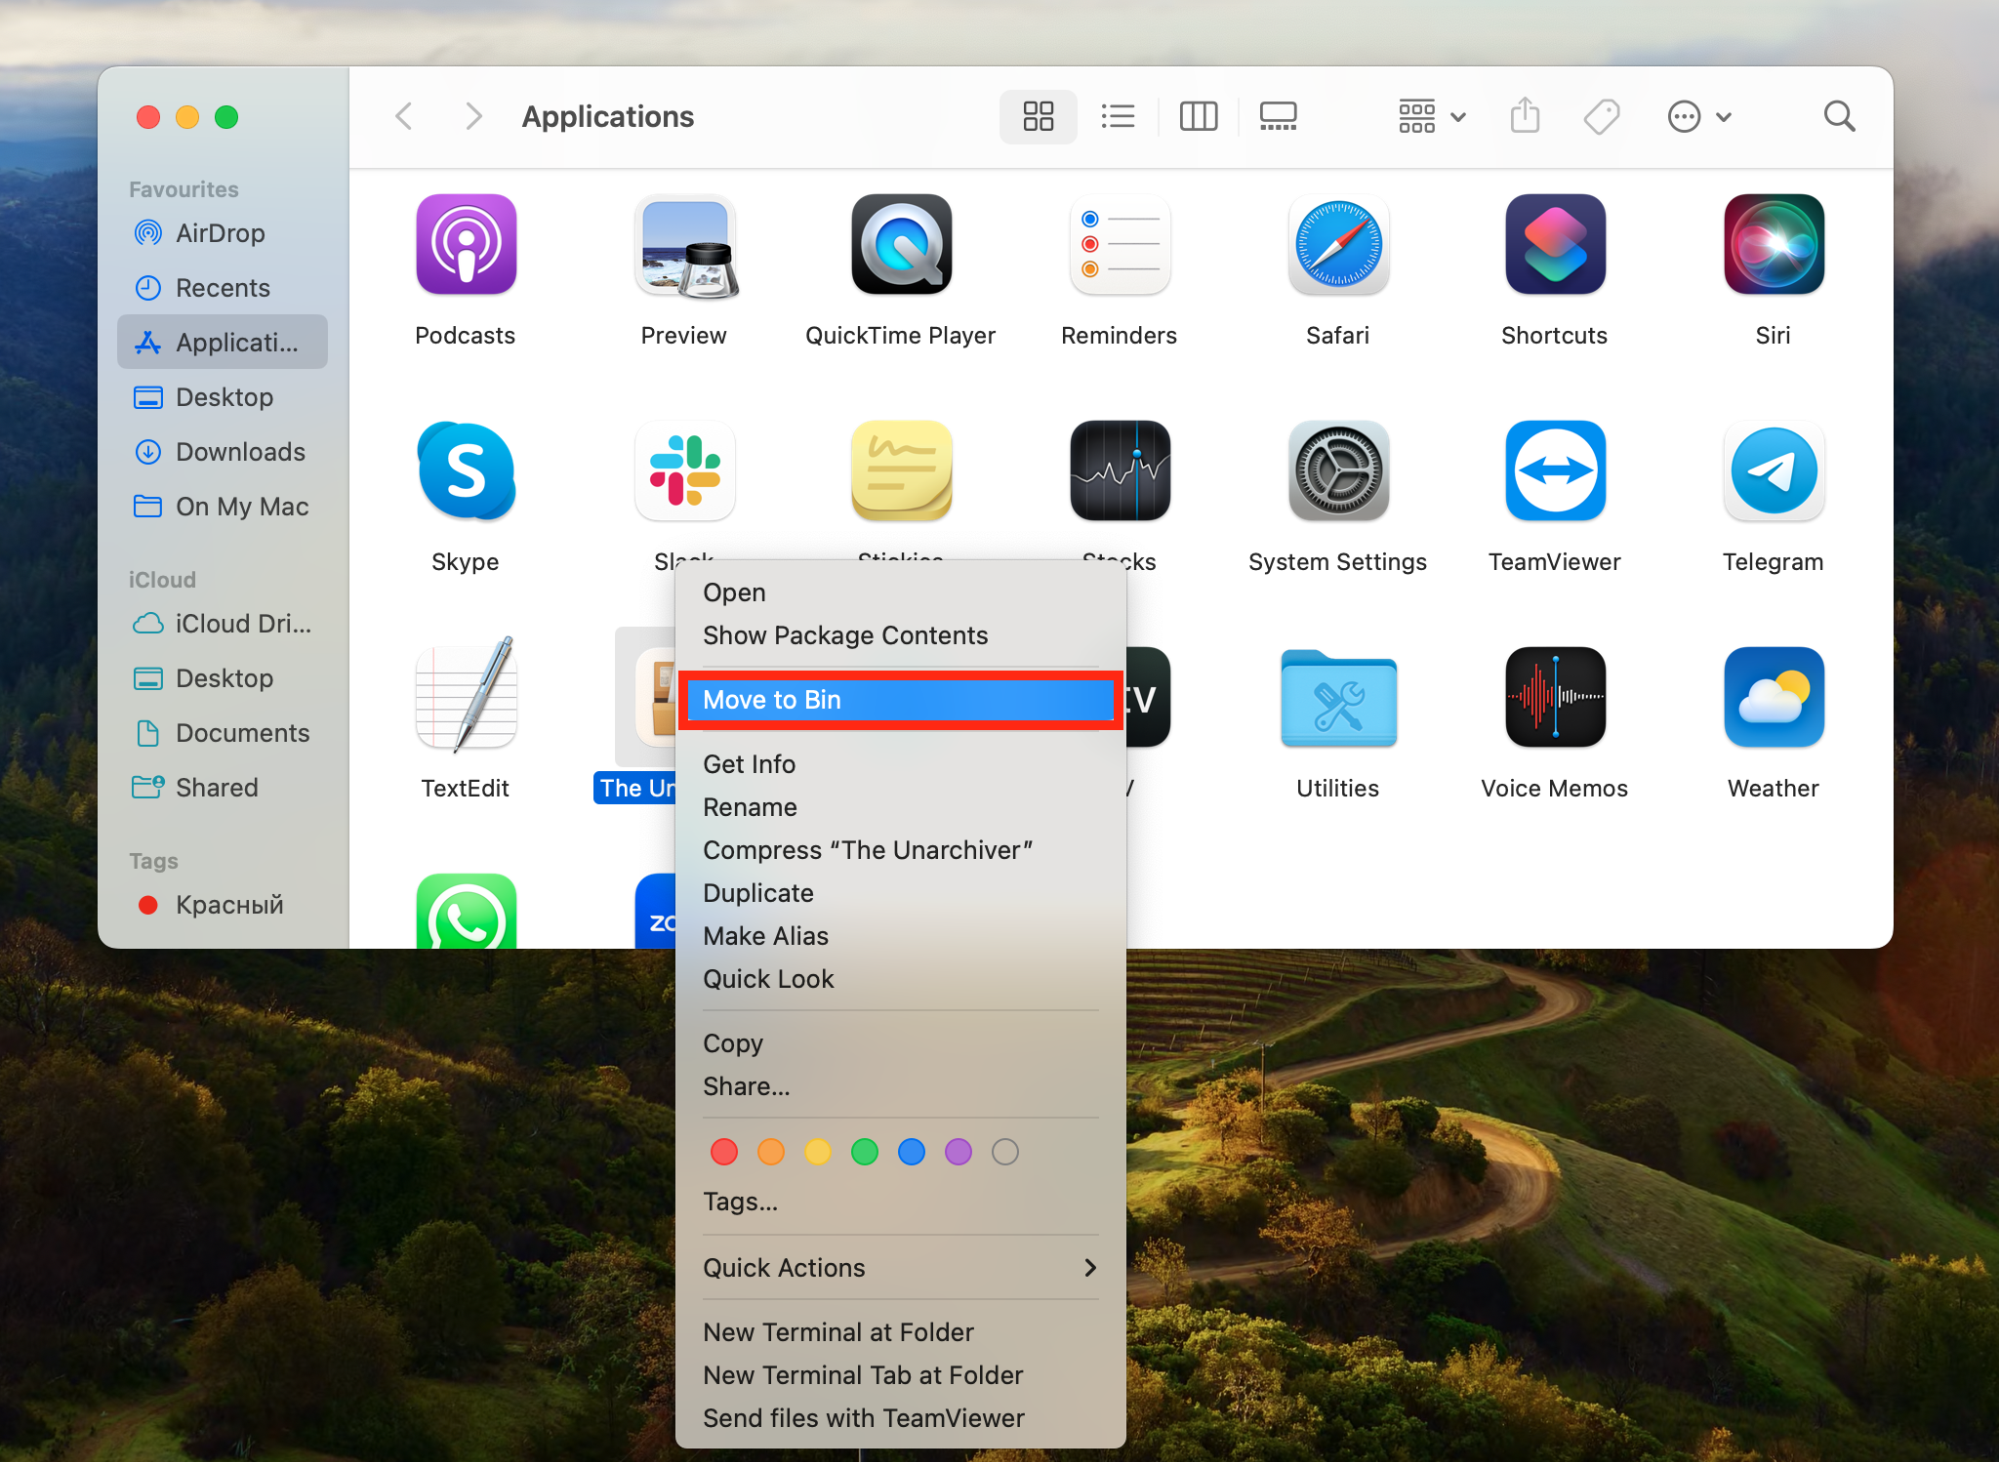Apply the yellow tag color
This screenshot has width=1999, height=1463.
[818, 1152]
